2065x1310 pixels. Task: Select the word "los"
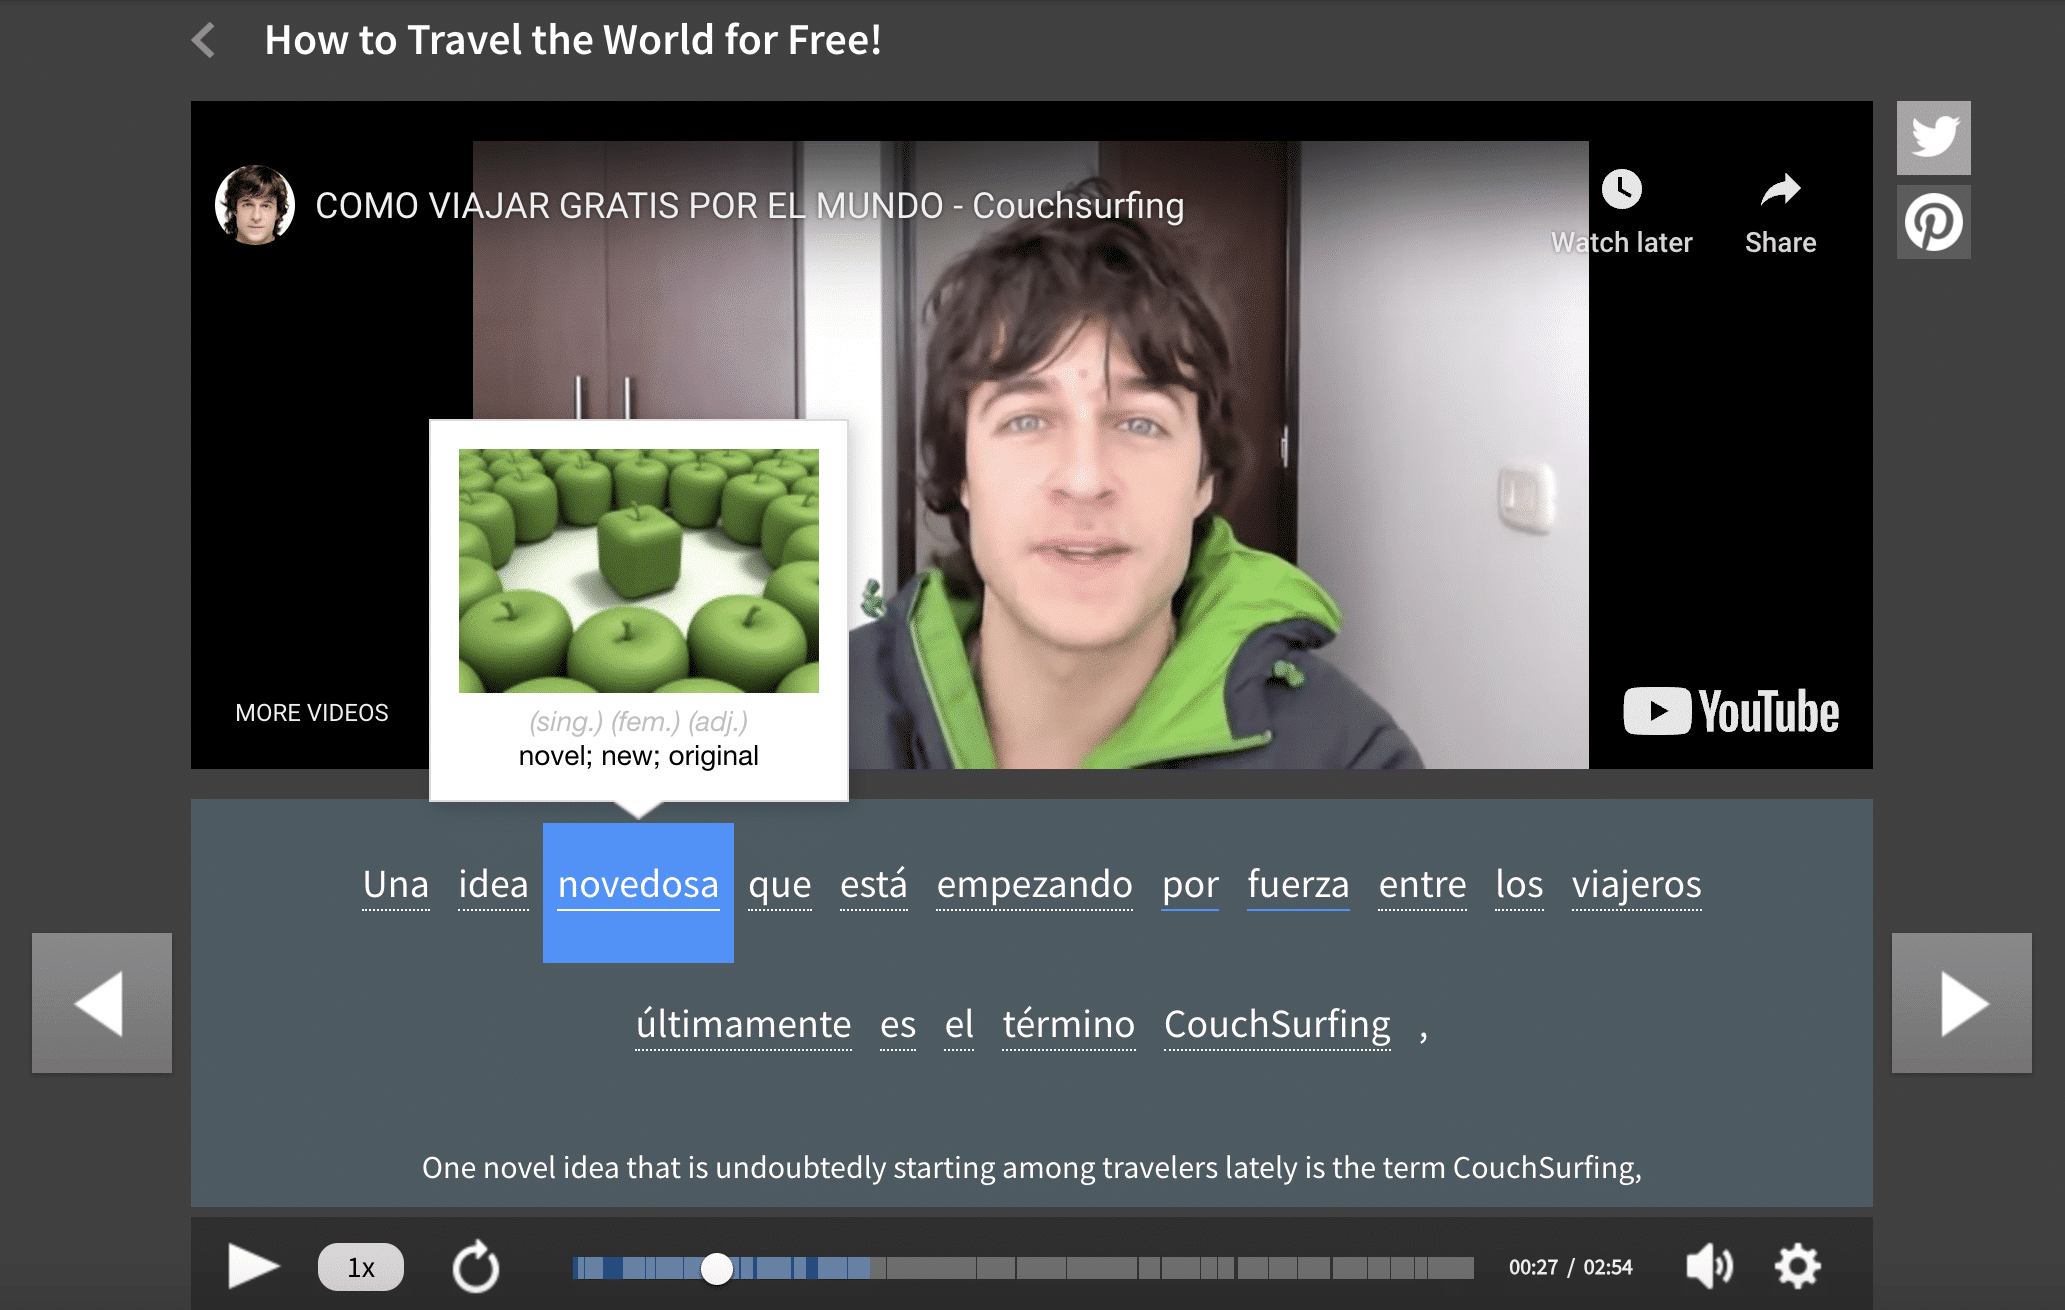click(x=1519, y=885)
